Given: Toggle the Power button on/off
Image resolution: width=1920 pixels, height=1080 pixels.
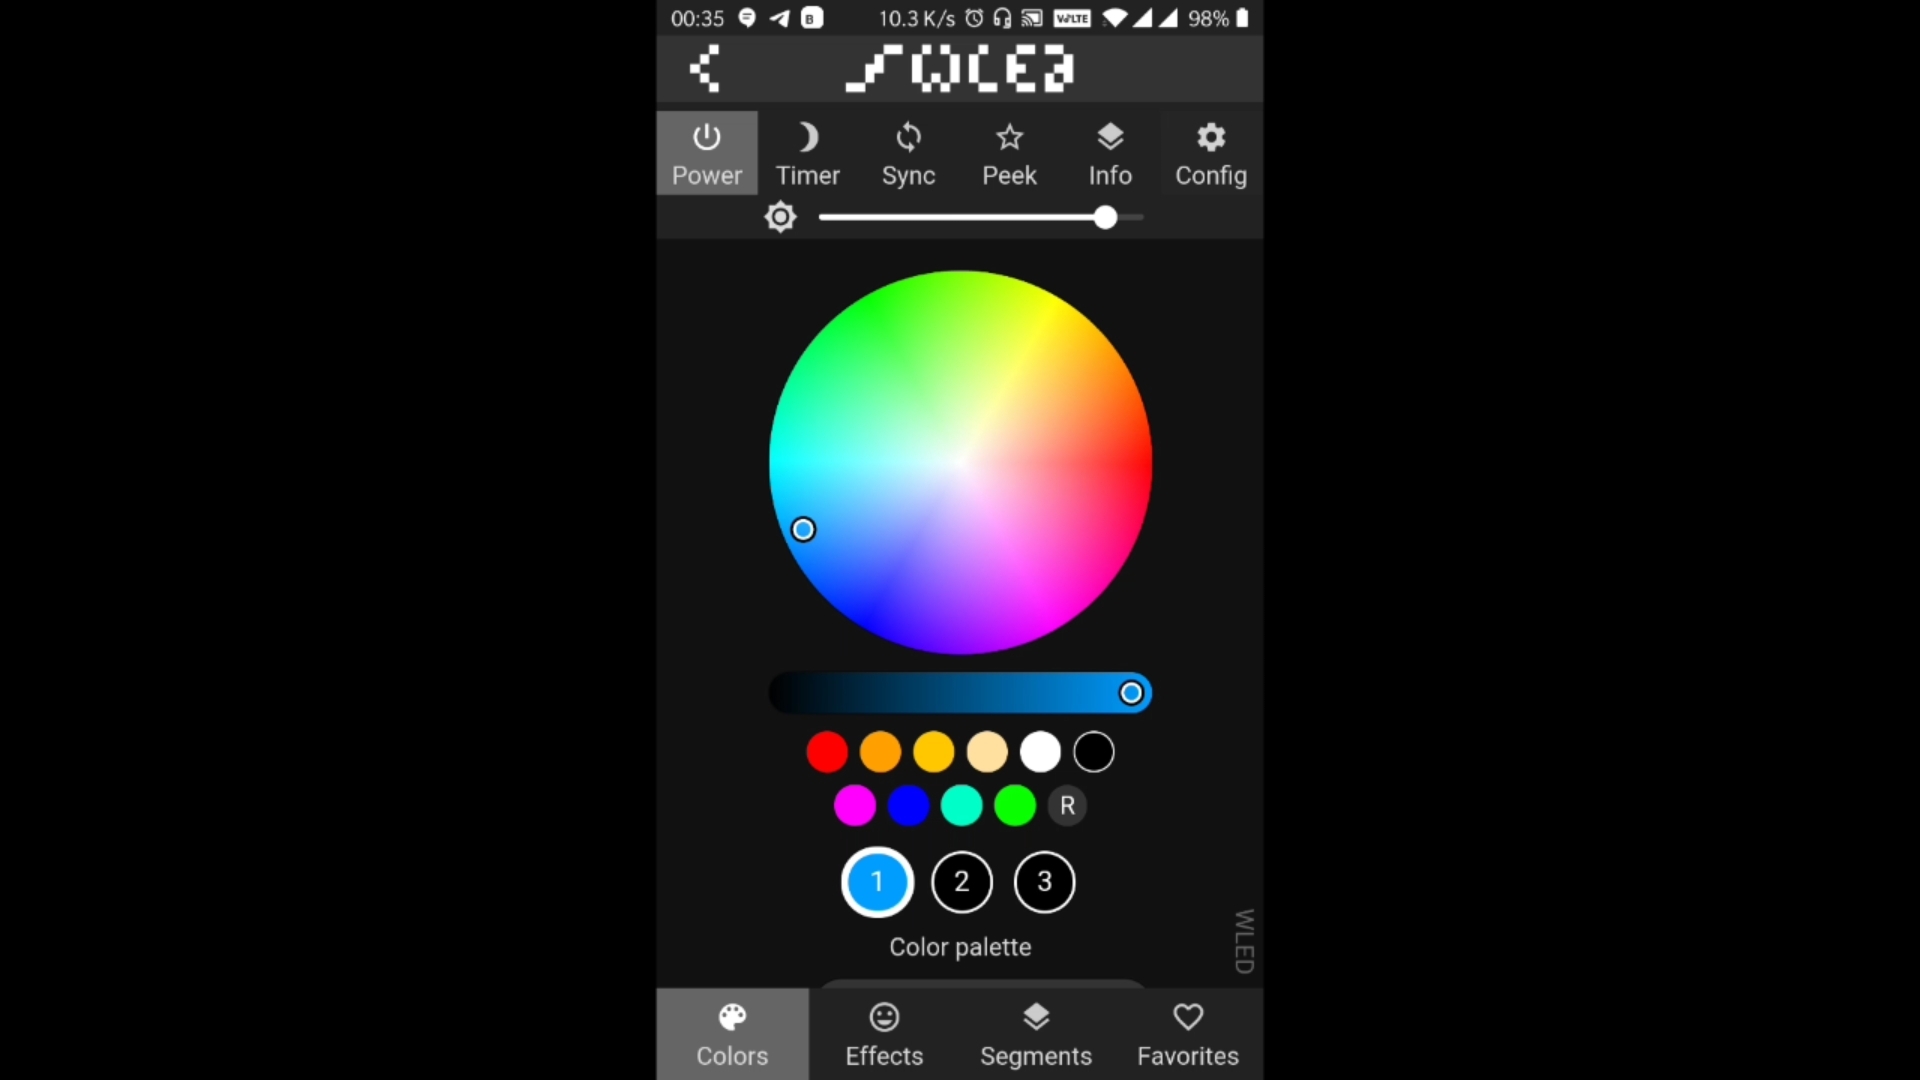Looking at the screenshot, I should 707,152.
